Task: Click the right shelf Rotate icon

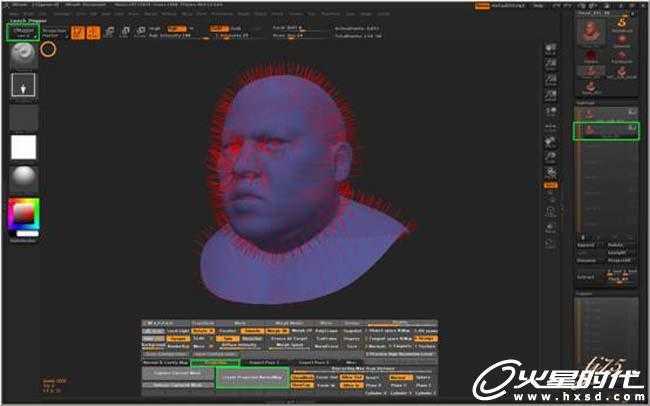Action: (x=551, y=173)
